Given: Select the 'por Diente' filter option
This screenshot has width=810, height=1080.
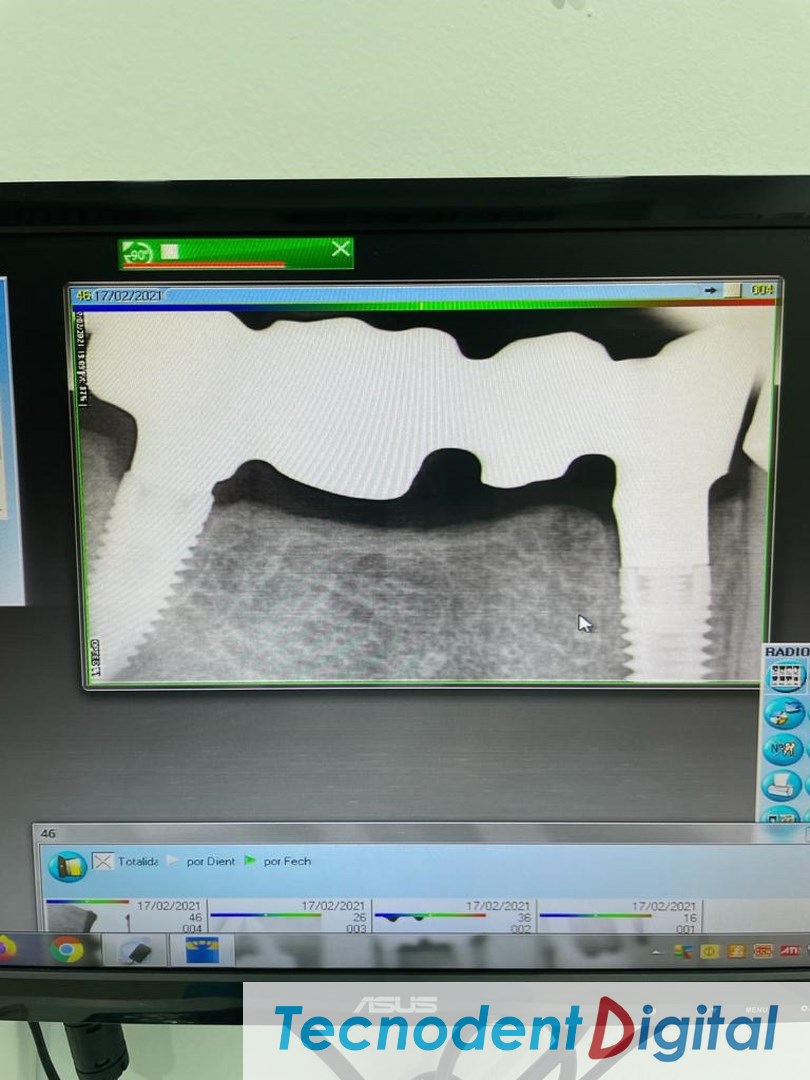Looking at the screenshot, I should [201, 861].
